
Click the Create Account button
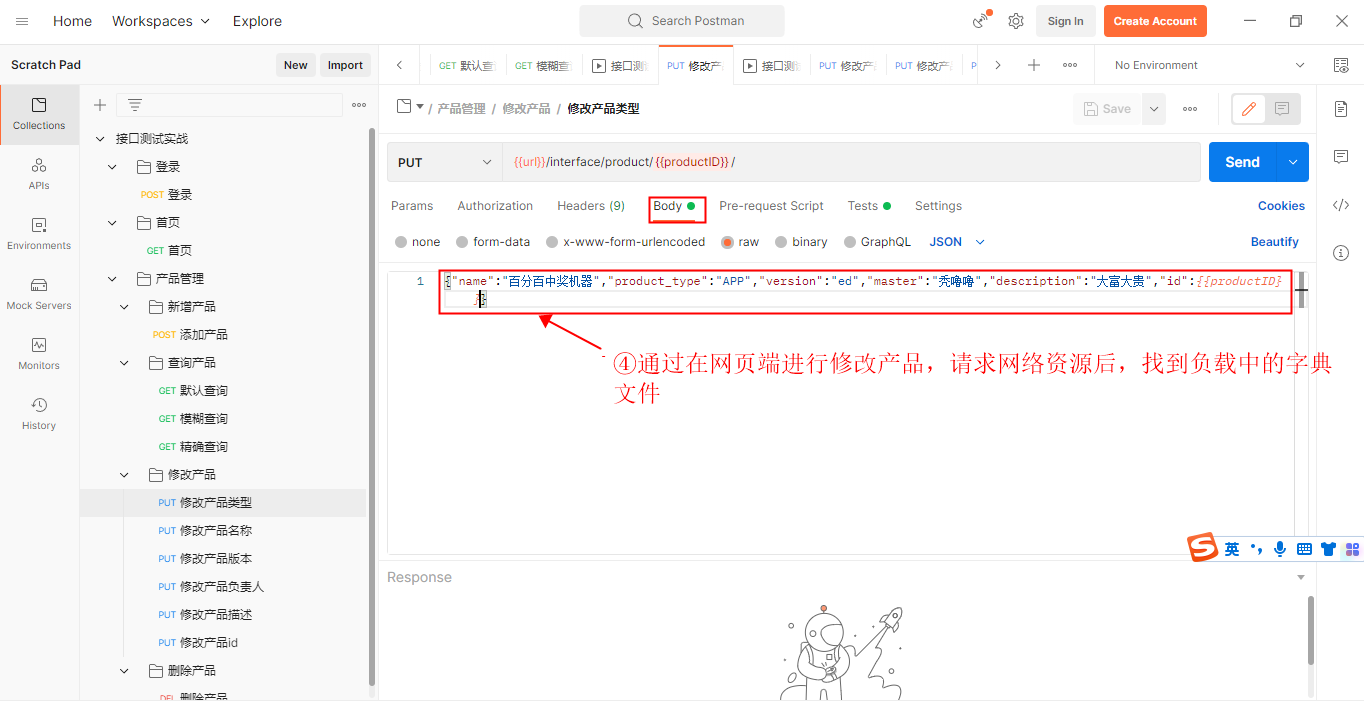pyautogui.click(x=1155, y=21)
